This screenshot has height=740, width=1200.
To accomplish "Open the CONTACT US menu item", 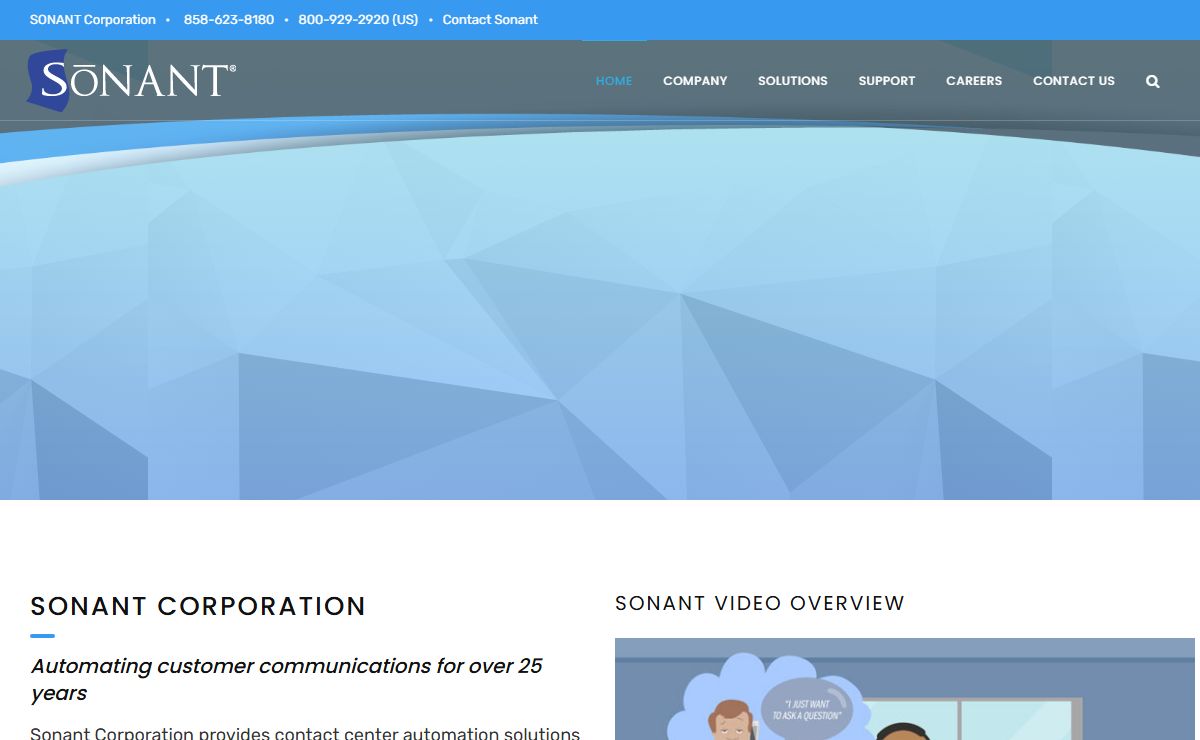I will point(1074,81).
